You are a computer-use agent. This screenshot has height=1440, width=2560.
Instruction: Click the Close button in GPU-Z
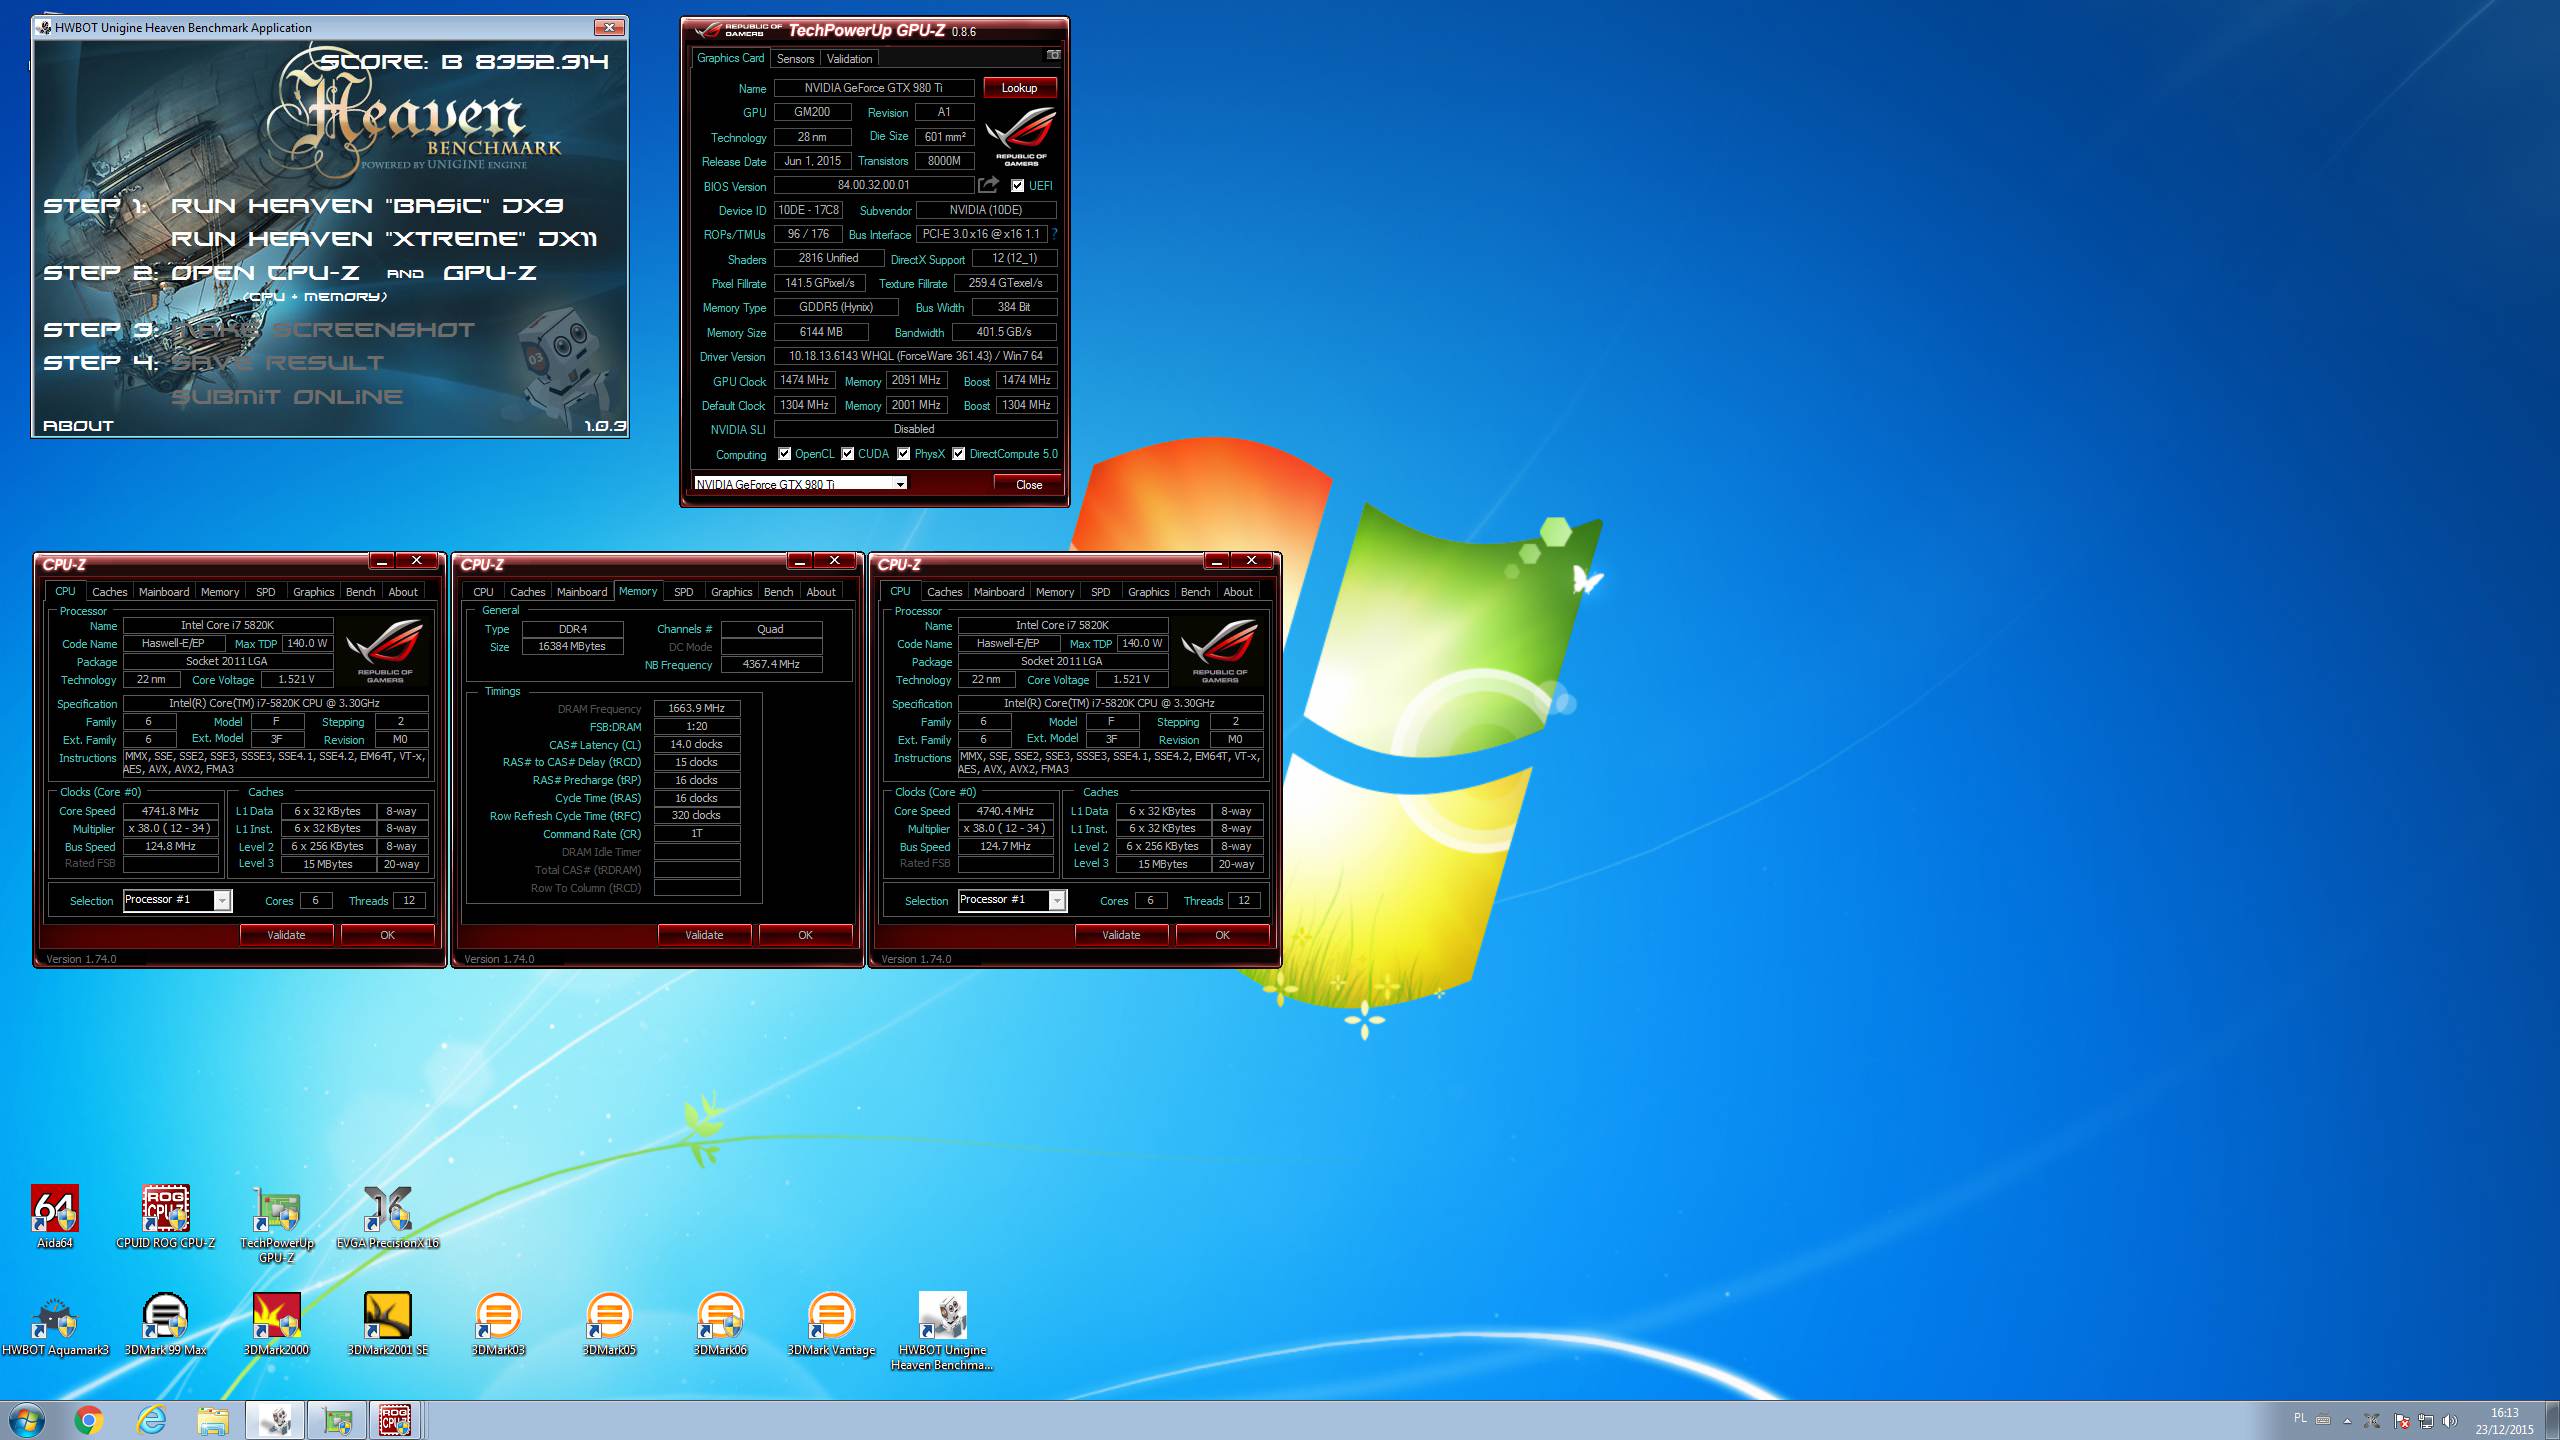[1029, 484]
